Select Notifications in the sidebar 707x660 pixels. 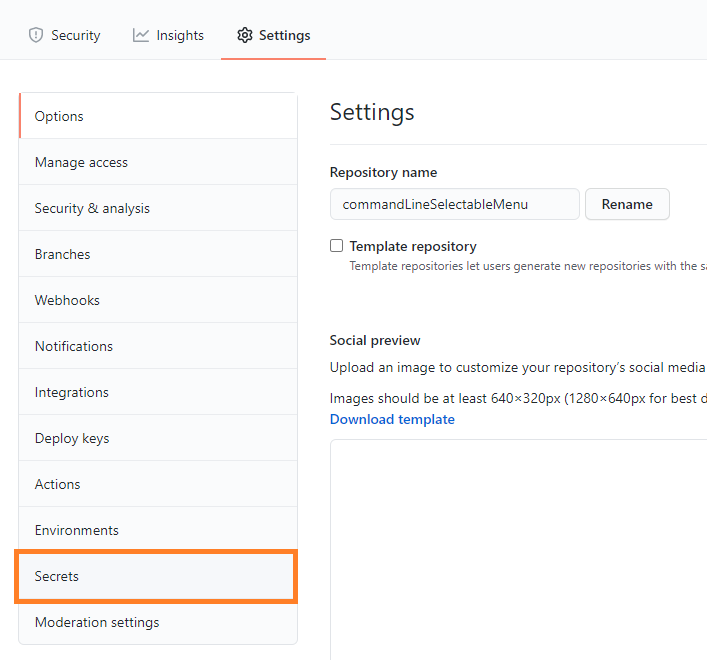click(x=73, y=346)
